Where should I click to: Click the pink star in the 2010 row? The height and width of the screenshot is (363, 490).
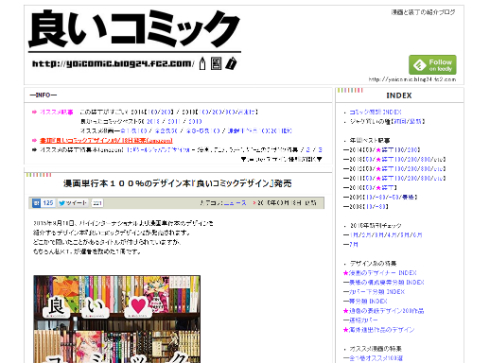point(378,188)
